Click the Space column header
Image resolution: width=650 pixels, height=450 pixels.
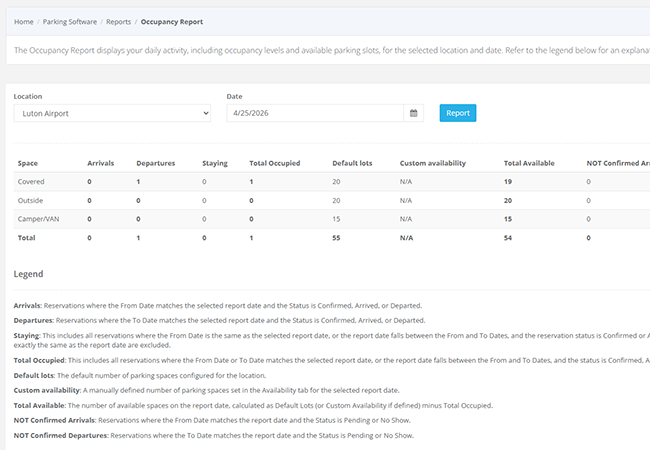(x=28, y=163)
